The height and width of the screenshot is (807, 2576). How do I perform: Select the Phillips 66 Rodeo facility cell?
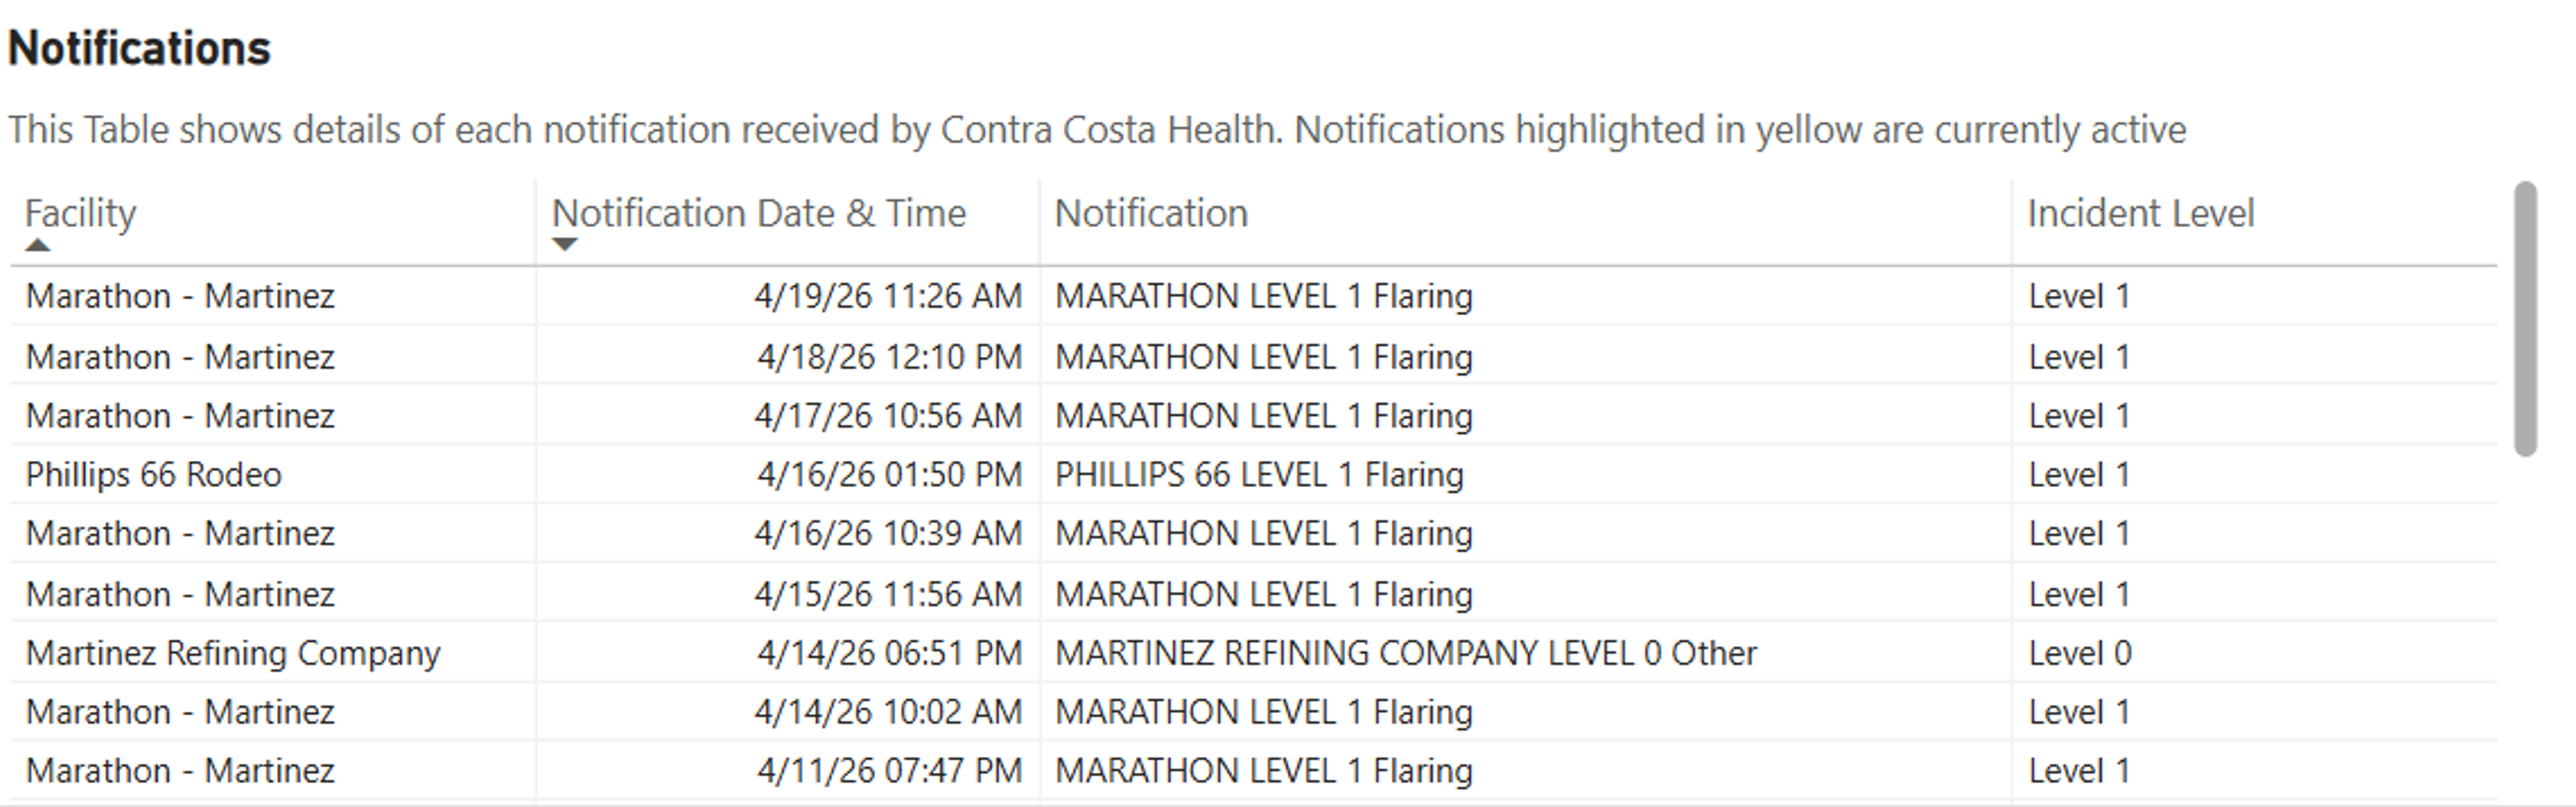pyautogui.click(x=154, y=474)
